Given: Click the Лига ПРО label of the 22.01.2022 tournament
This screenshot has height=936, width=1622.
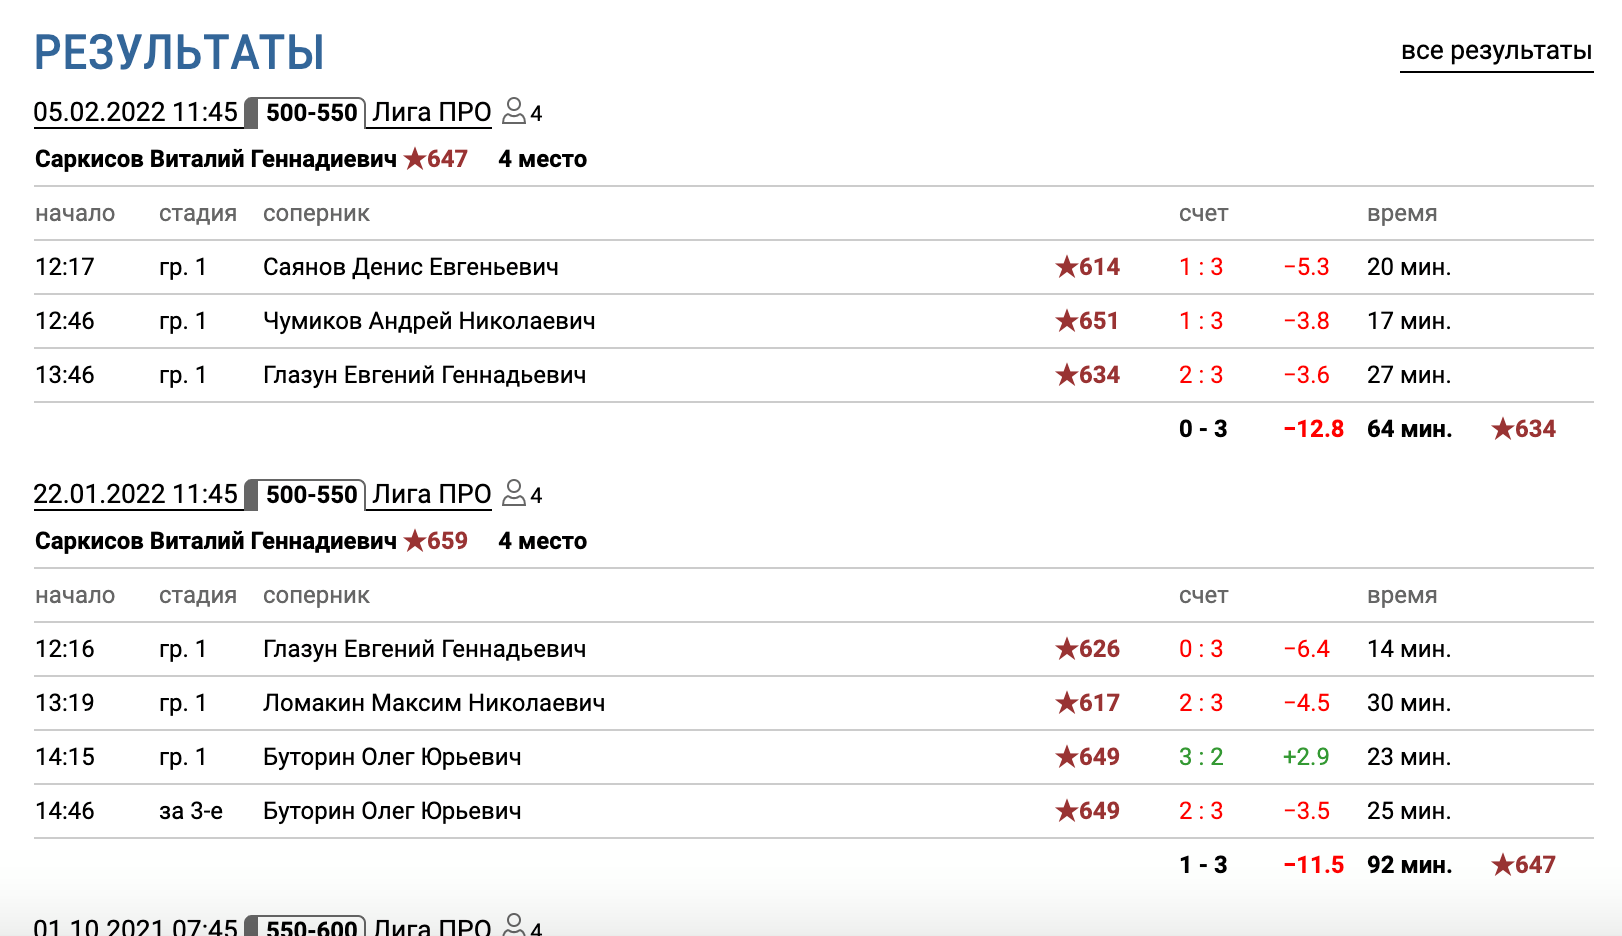Looking at the screenshot, I should coord(432,494).
